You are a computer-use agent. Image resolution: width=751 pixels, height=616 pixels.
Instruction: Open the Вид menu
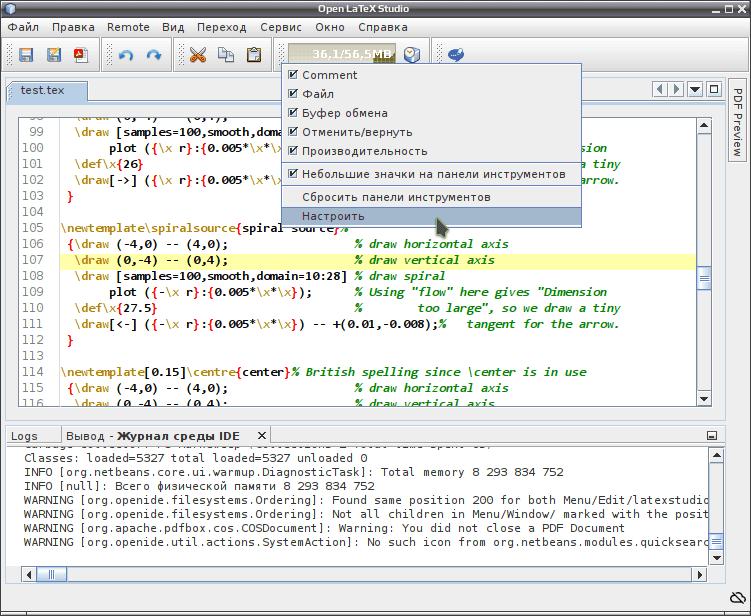point(173,27)
